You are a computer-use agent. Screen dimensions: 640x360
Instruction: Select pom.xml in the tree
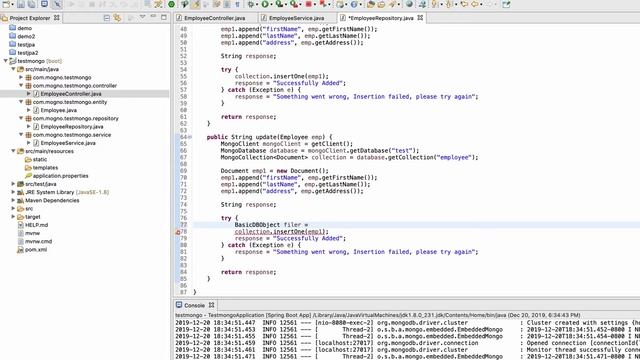click(x=36, y=249)
